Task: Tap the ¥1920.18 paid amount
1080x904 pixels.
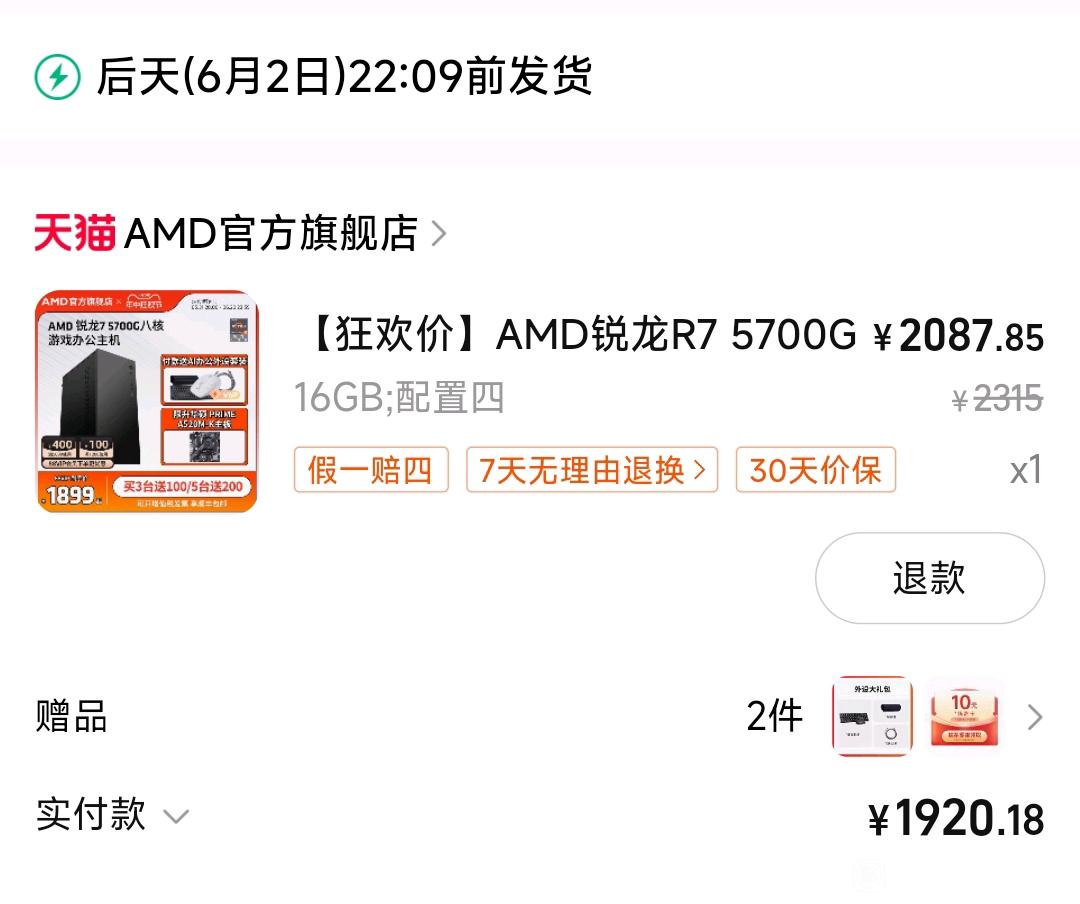Action: 956,819
